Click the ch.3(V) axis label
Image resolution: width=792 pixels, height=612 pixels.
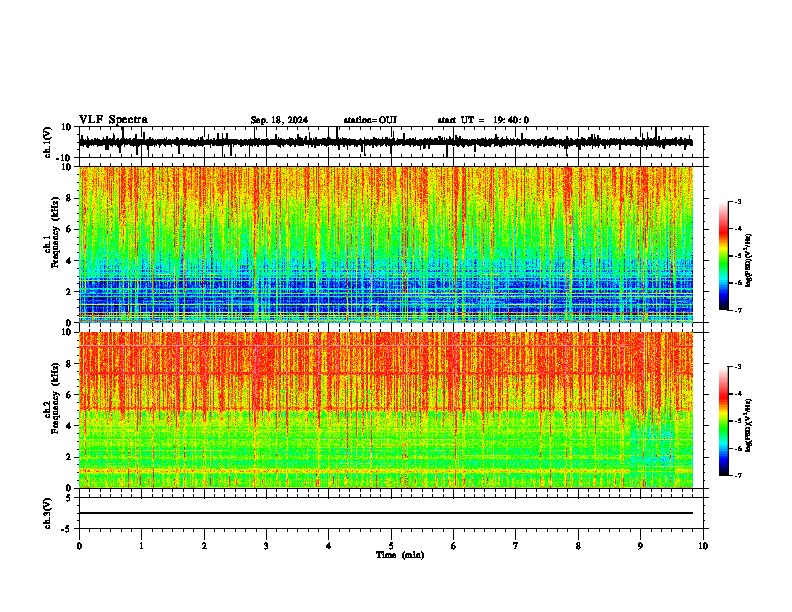[x=47, y=513]
